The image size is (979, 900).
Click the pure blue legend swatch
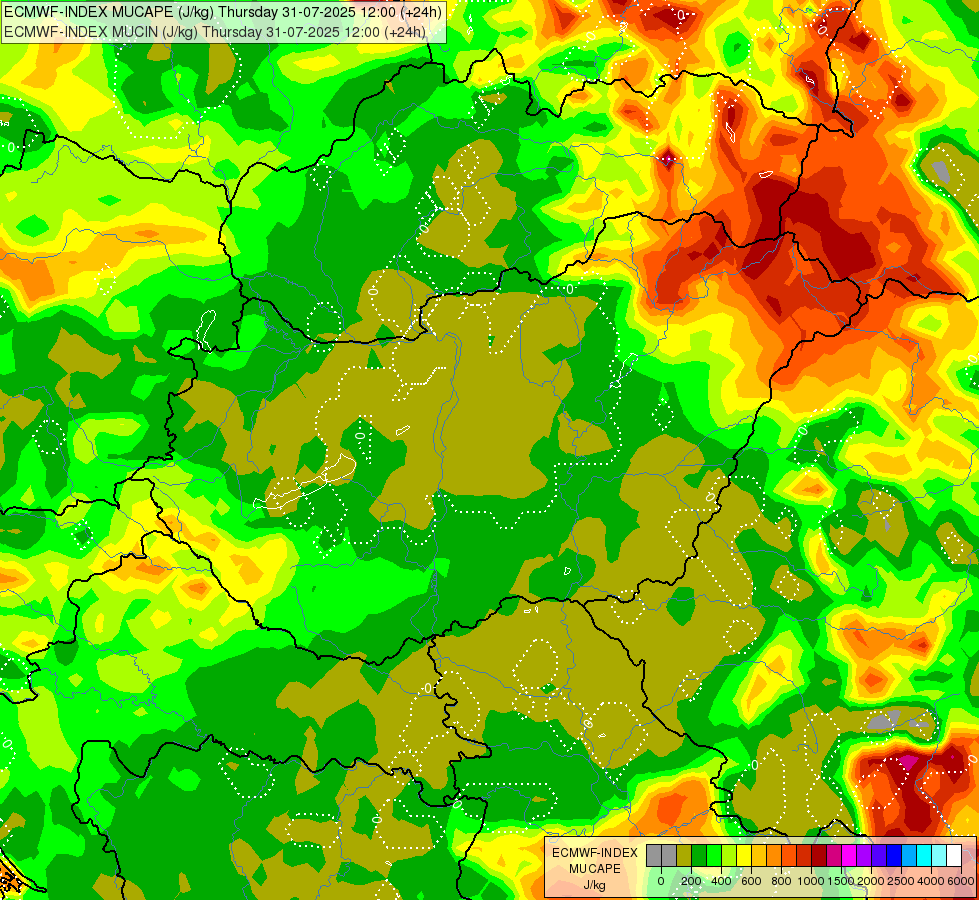coord(895,855)
